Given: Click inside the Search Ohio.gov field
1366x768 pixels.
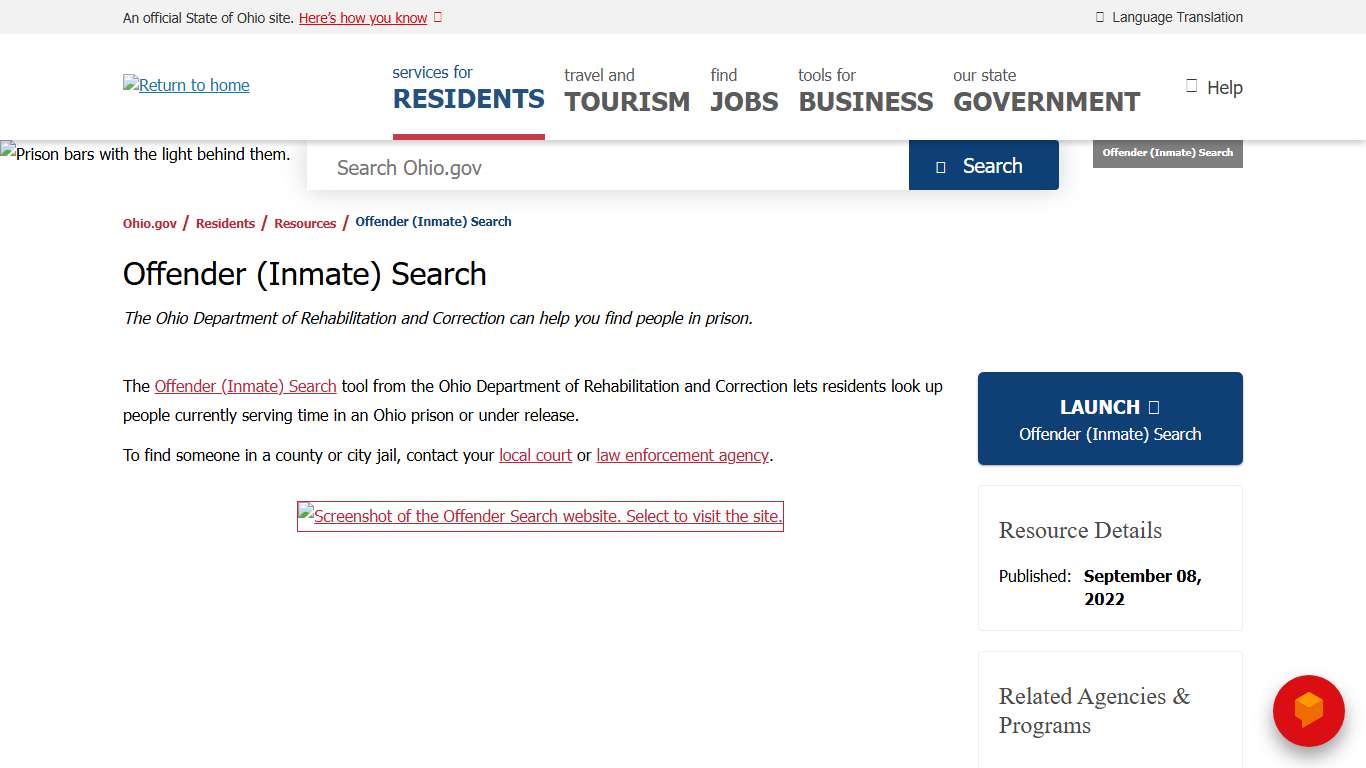Looking at the screenshot, I should (600, 167).
